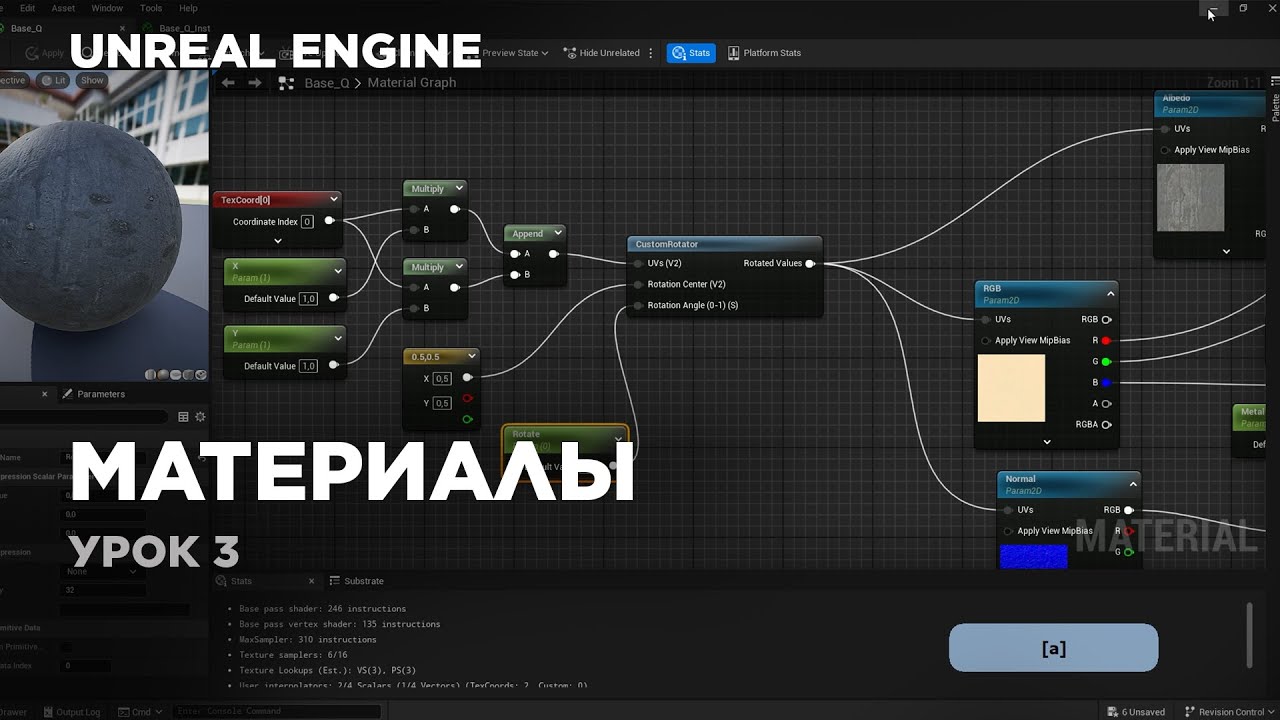Open the Help menu
This screenshot has width=1280, height=720.
(x=188, y=8)
